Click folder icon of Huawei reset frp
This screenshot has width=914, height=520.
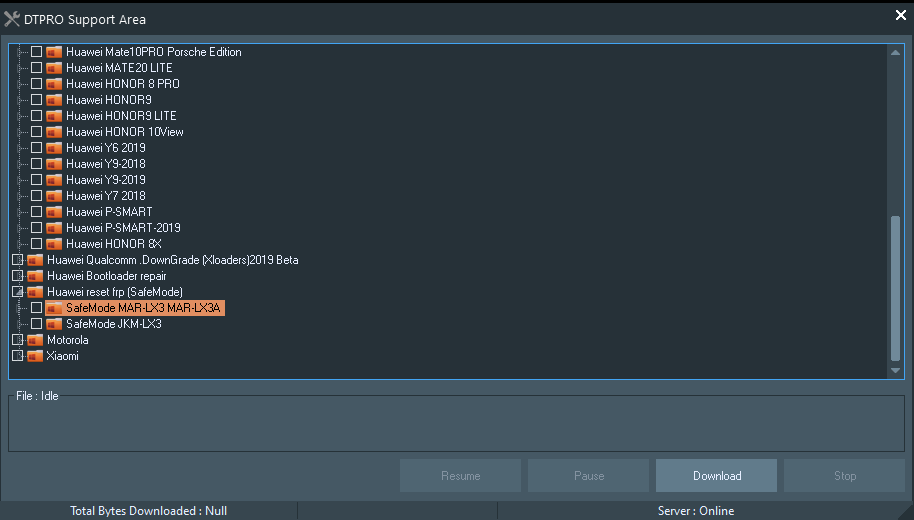pos(36,291)
